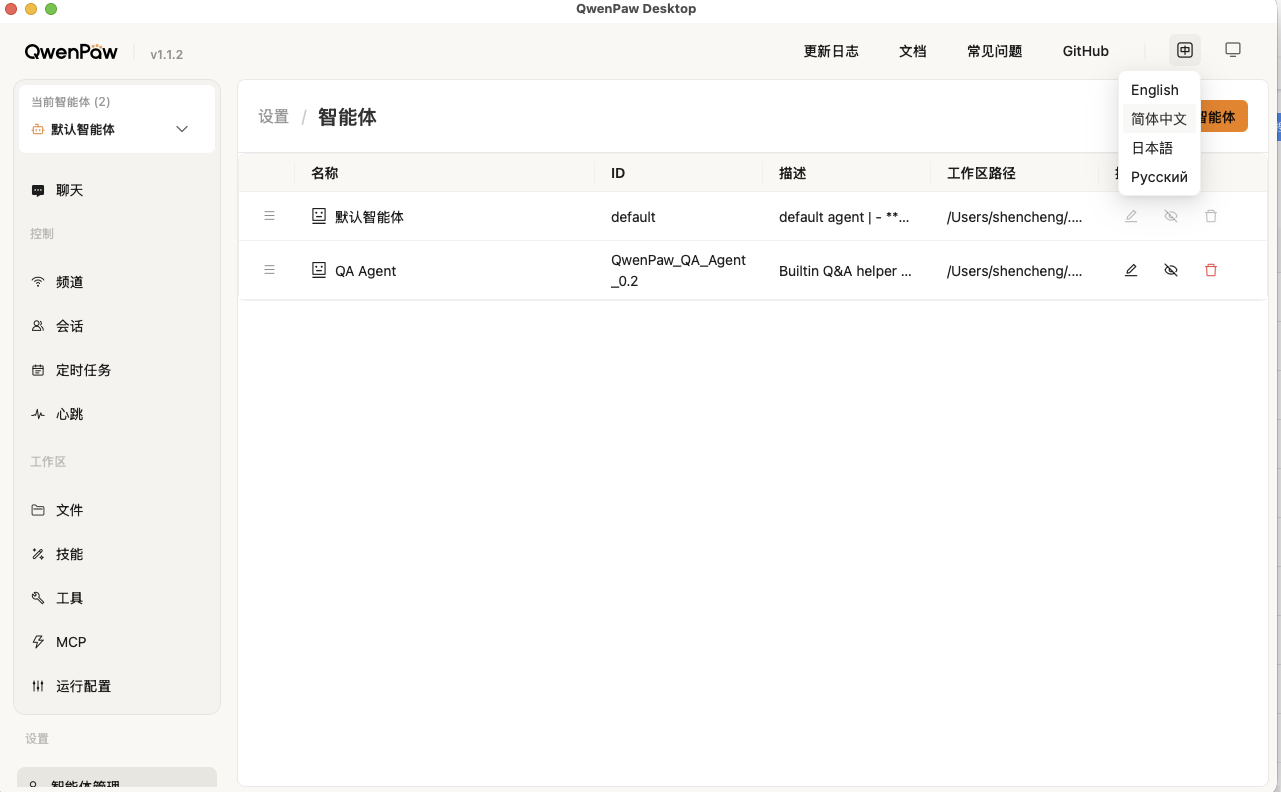The image size is (1281, 792).
Task: Edit the QA Agent row
Action: point(1131,270)
